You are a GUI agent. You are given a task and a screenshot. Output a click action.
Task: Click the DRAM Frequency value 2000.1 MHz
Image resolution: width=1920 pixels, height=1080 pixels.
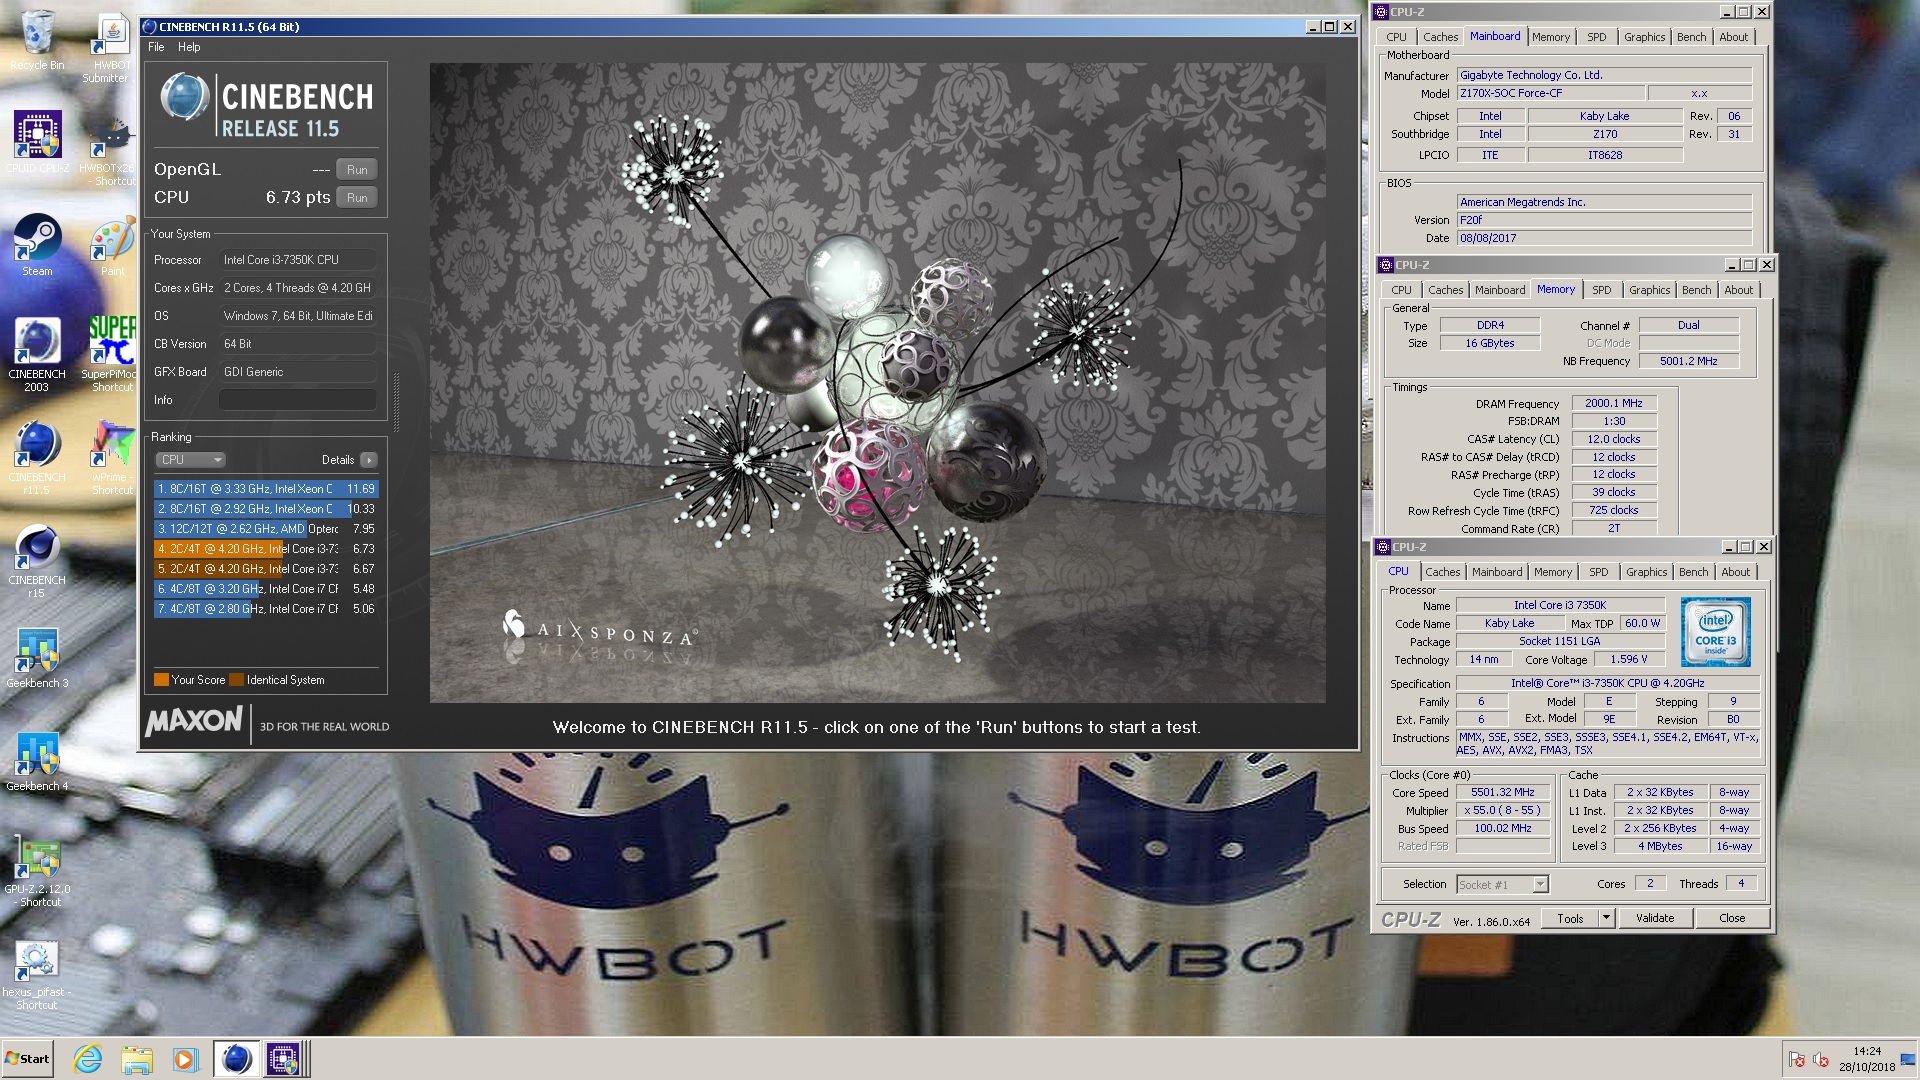[1614, 403]
